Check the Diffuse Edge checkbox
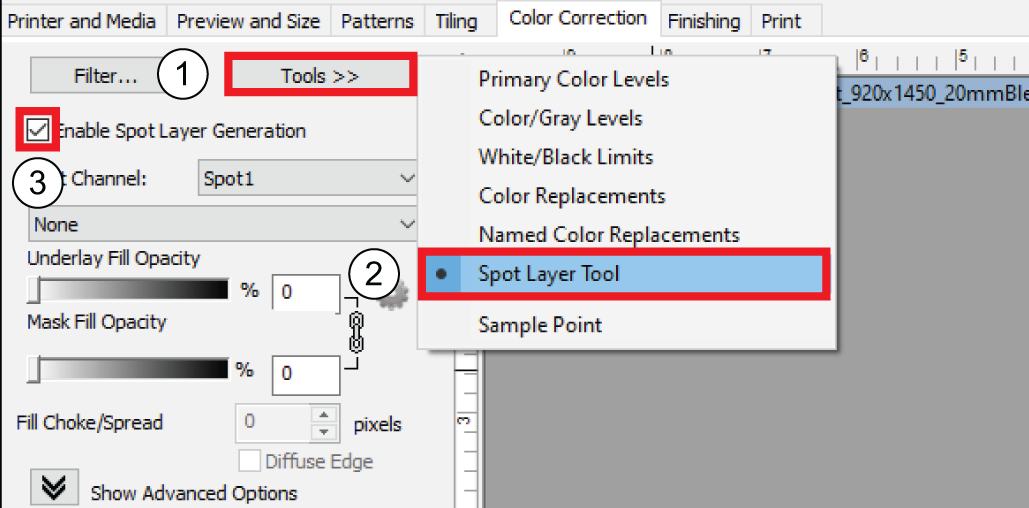 (x=249, y=461)
